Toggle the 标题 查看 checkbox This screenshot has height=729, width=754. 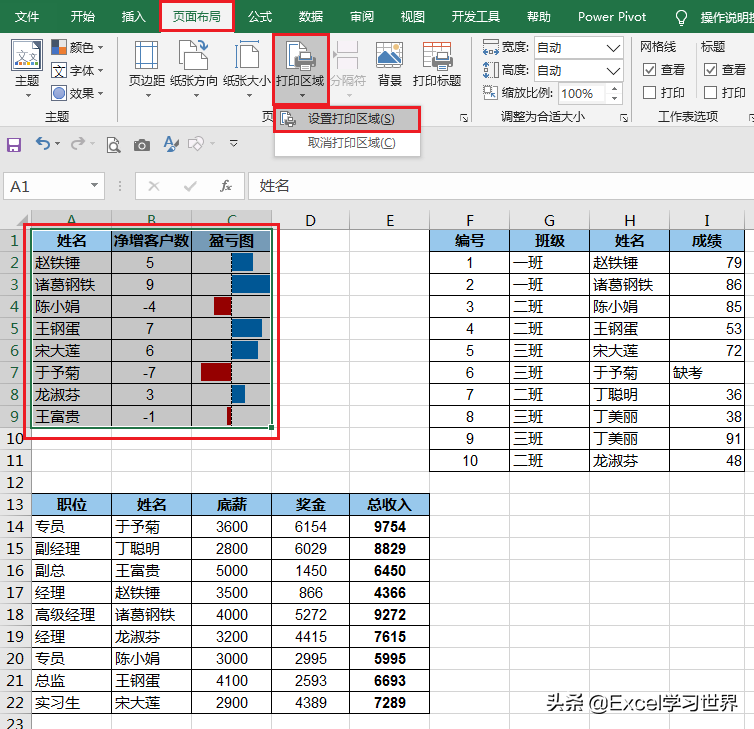[x=710, y=70]
